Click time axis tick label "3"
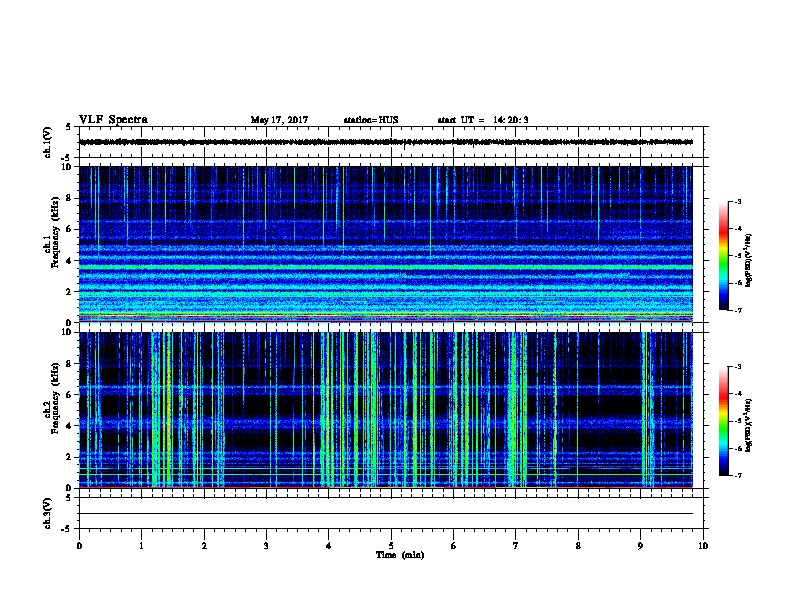This screenshot has width=792, height=612. [x=266, y=545]
